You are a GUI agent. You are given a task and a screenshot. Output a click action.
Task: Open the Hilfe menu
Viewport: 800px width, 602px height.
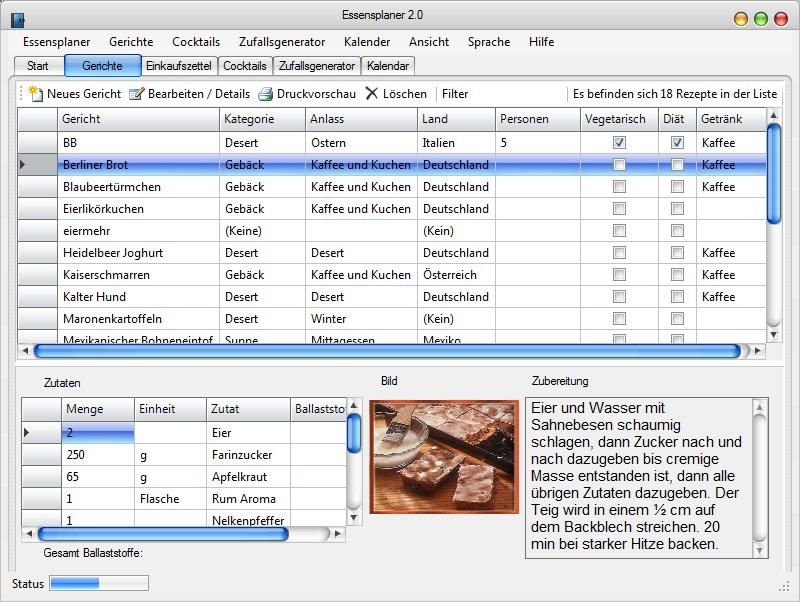(x=541, y=42)
